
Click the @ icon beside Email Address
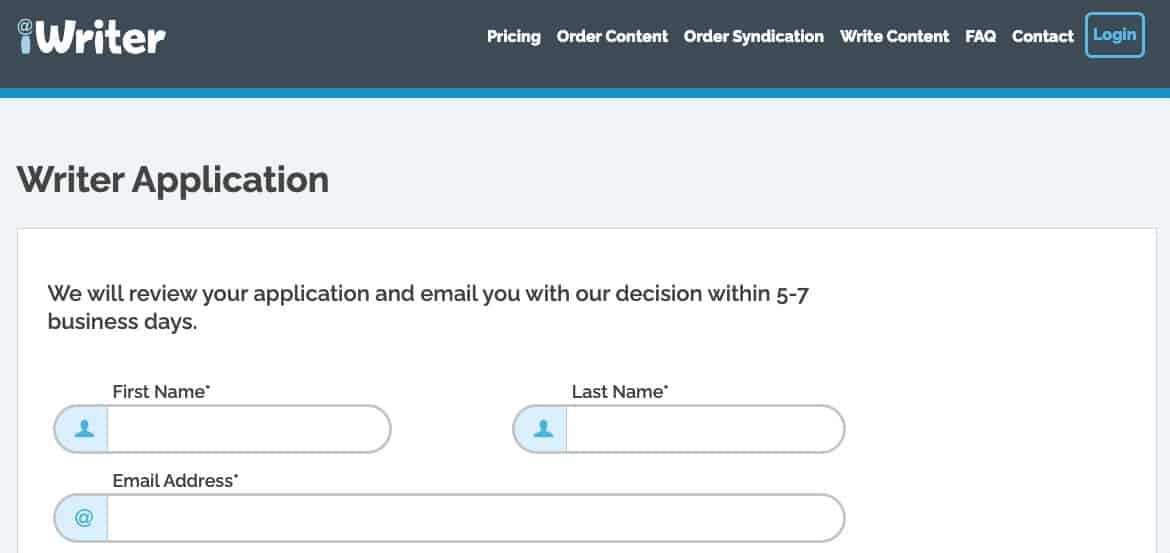(84, 518)
